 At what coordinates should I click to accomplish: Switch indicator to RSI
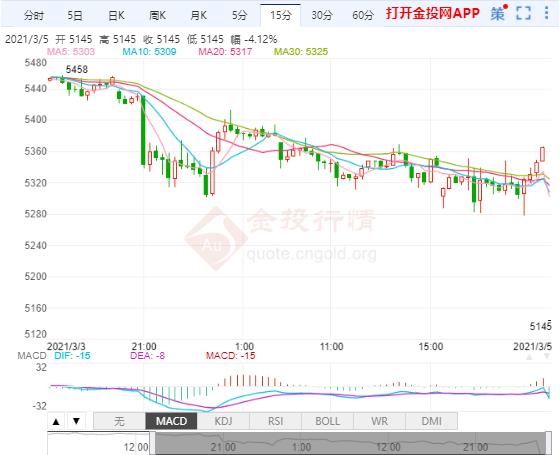(x=275, y=421)
